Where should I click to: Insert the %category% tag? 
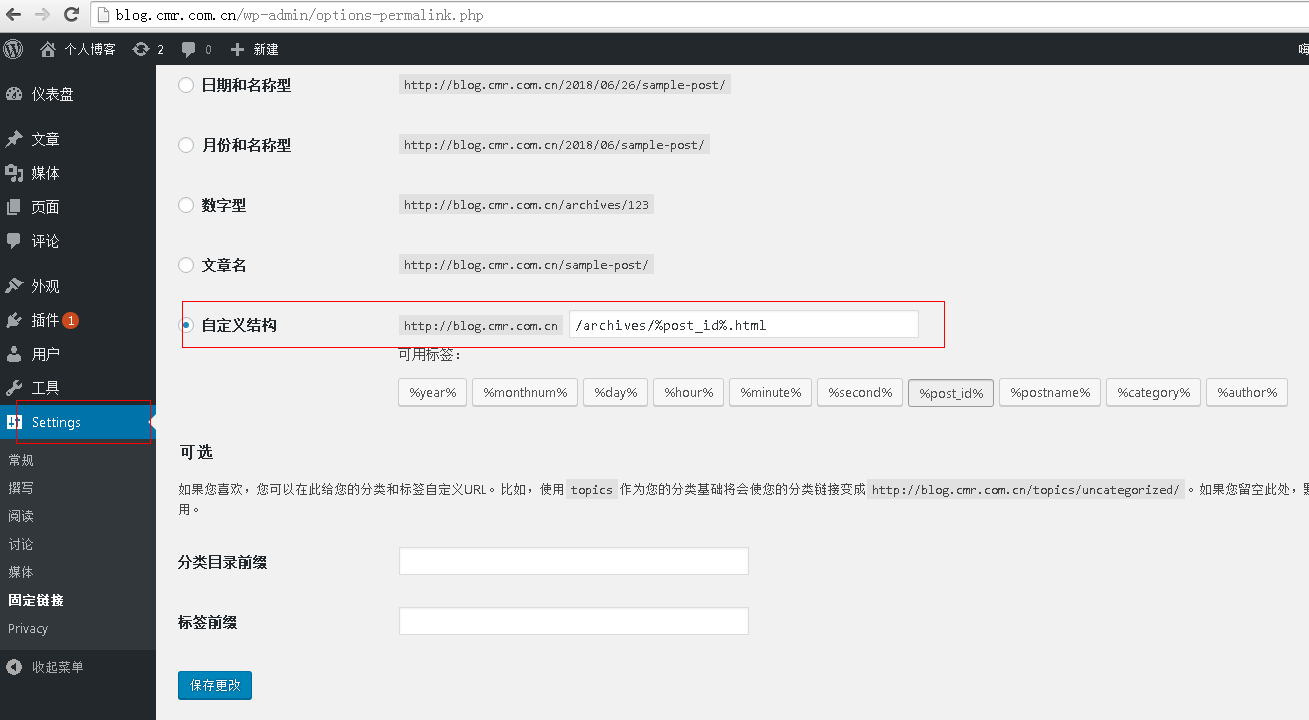(1153, 392)
